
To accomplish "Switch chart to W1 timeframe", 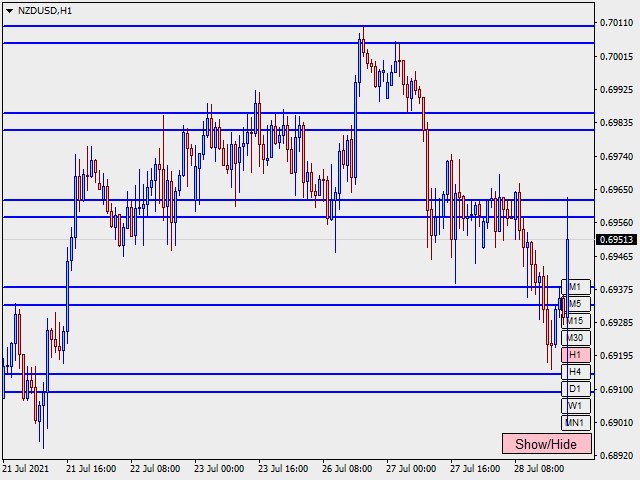I will point(576,406).
